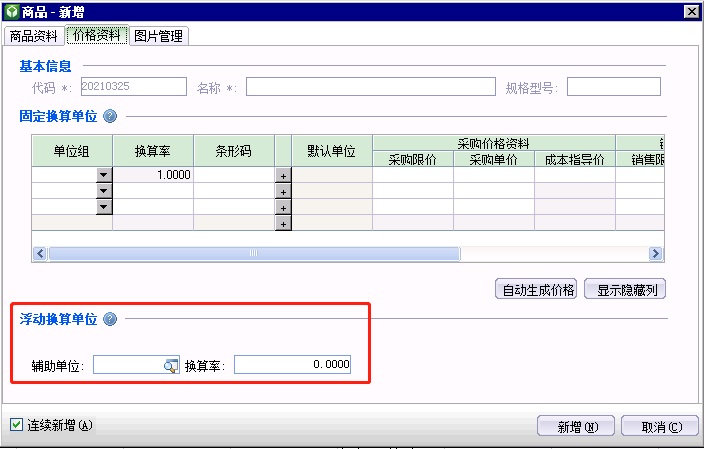Expand 单位组 dropdown in first row

click(x=103, y=175)
